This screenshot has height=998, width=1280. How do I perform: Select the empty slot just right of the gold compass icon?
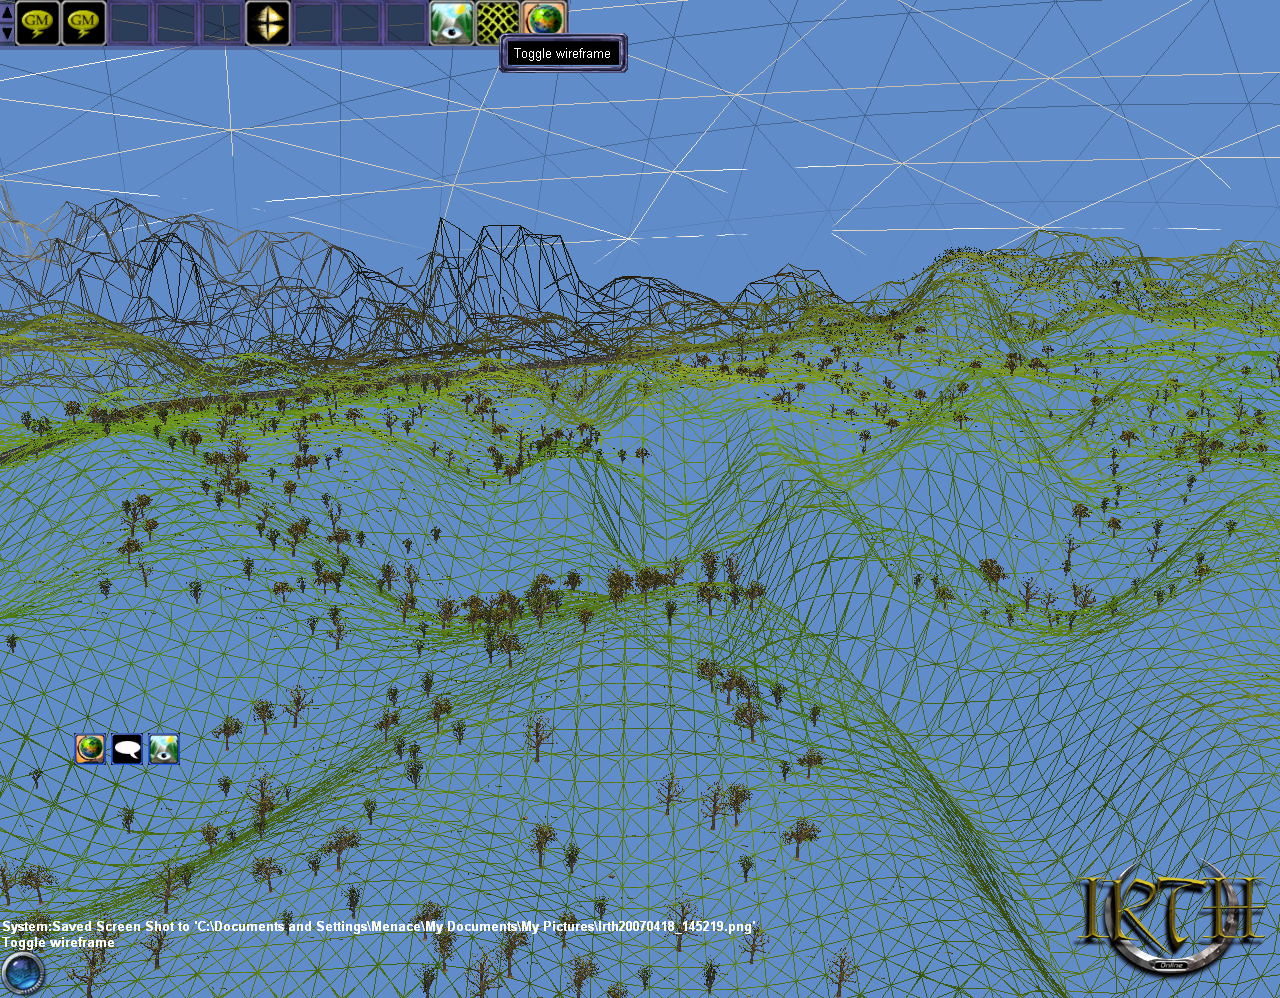(x=314, y=23)
